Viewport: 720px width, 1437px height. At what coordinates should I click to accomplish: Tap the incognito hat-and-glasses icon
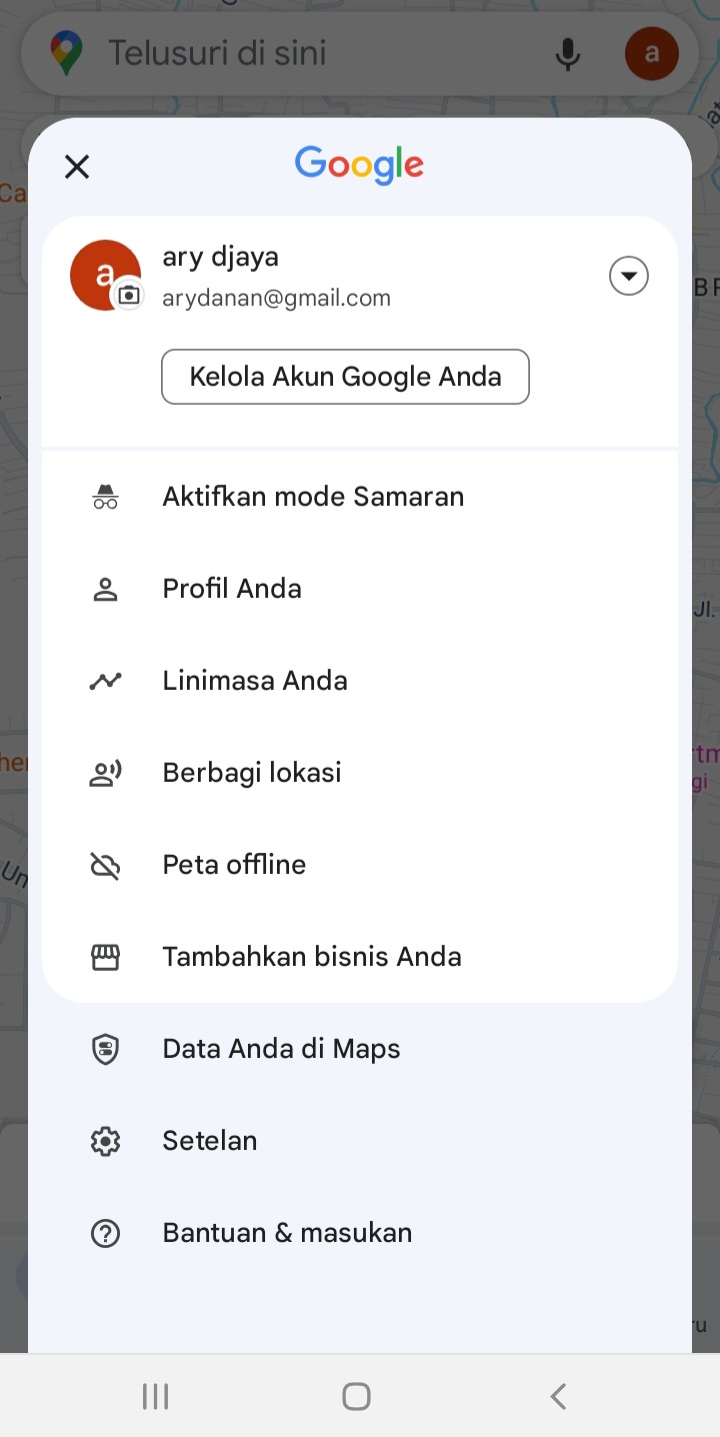click(105, 497)
